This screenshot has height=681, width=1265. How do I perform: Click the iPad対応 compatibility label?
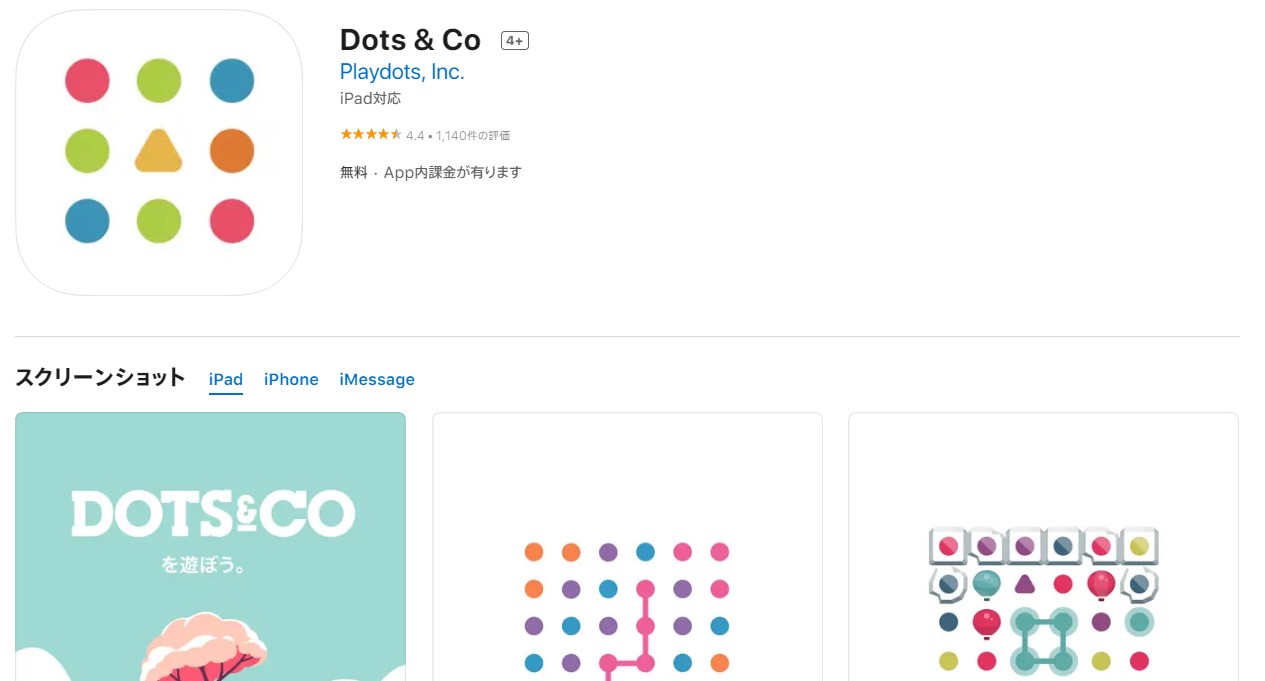370,99
